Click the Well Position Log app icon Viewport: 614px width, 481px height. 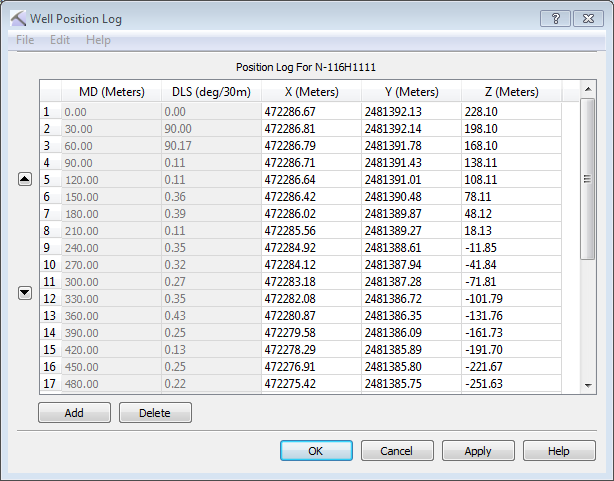point(17,18)
